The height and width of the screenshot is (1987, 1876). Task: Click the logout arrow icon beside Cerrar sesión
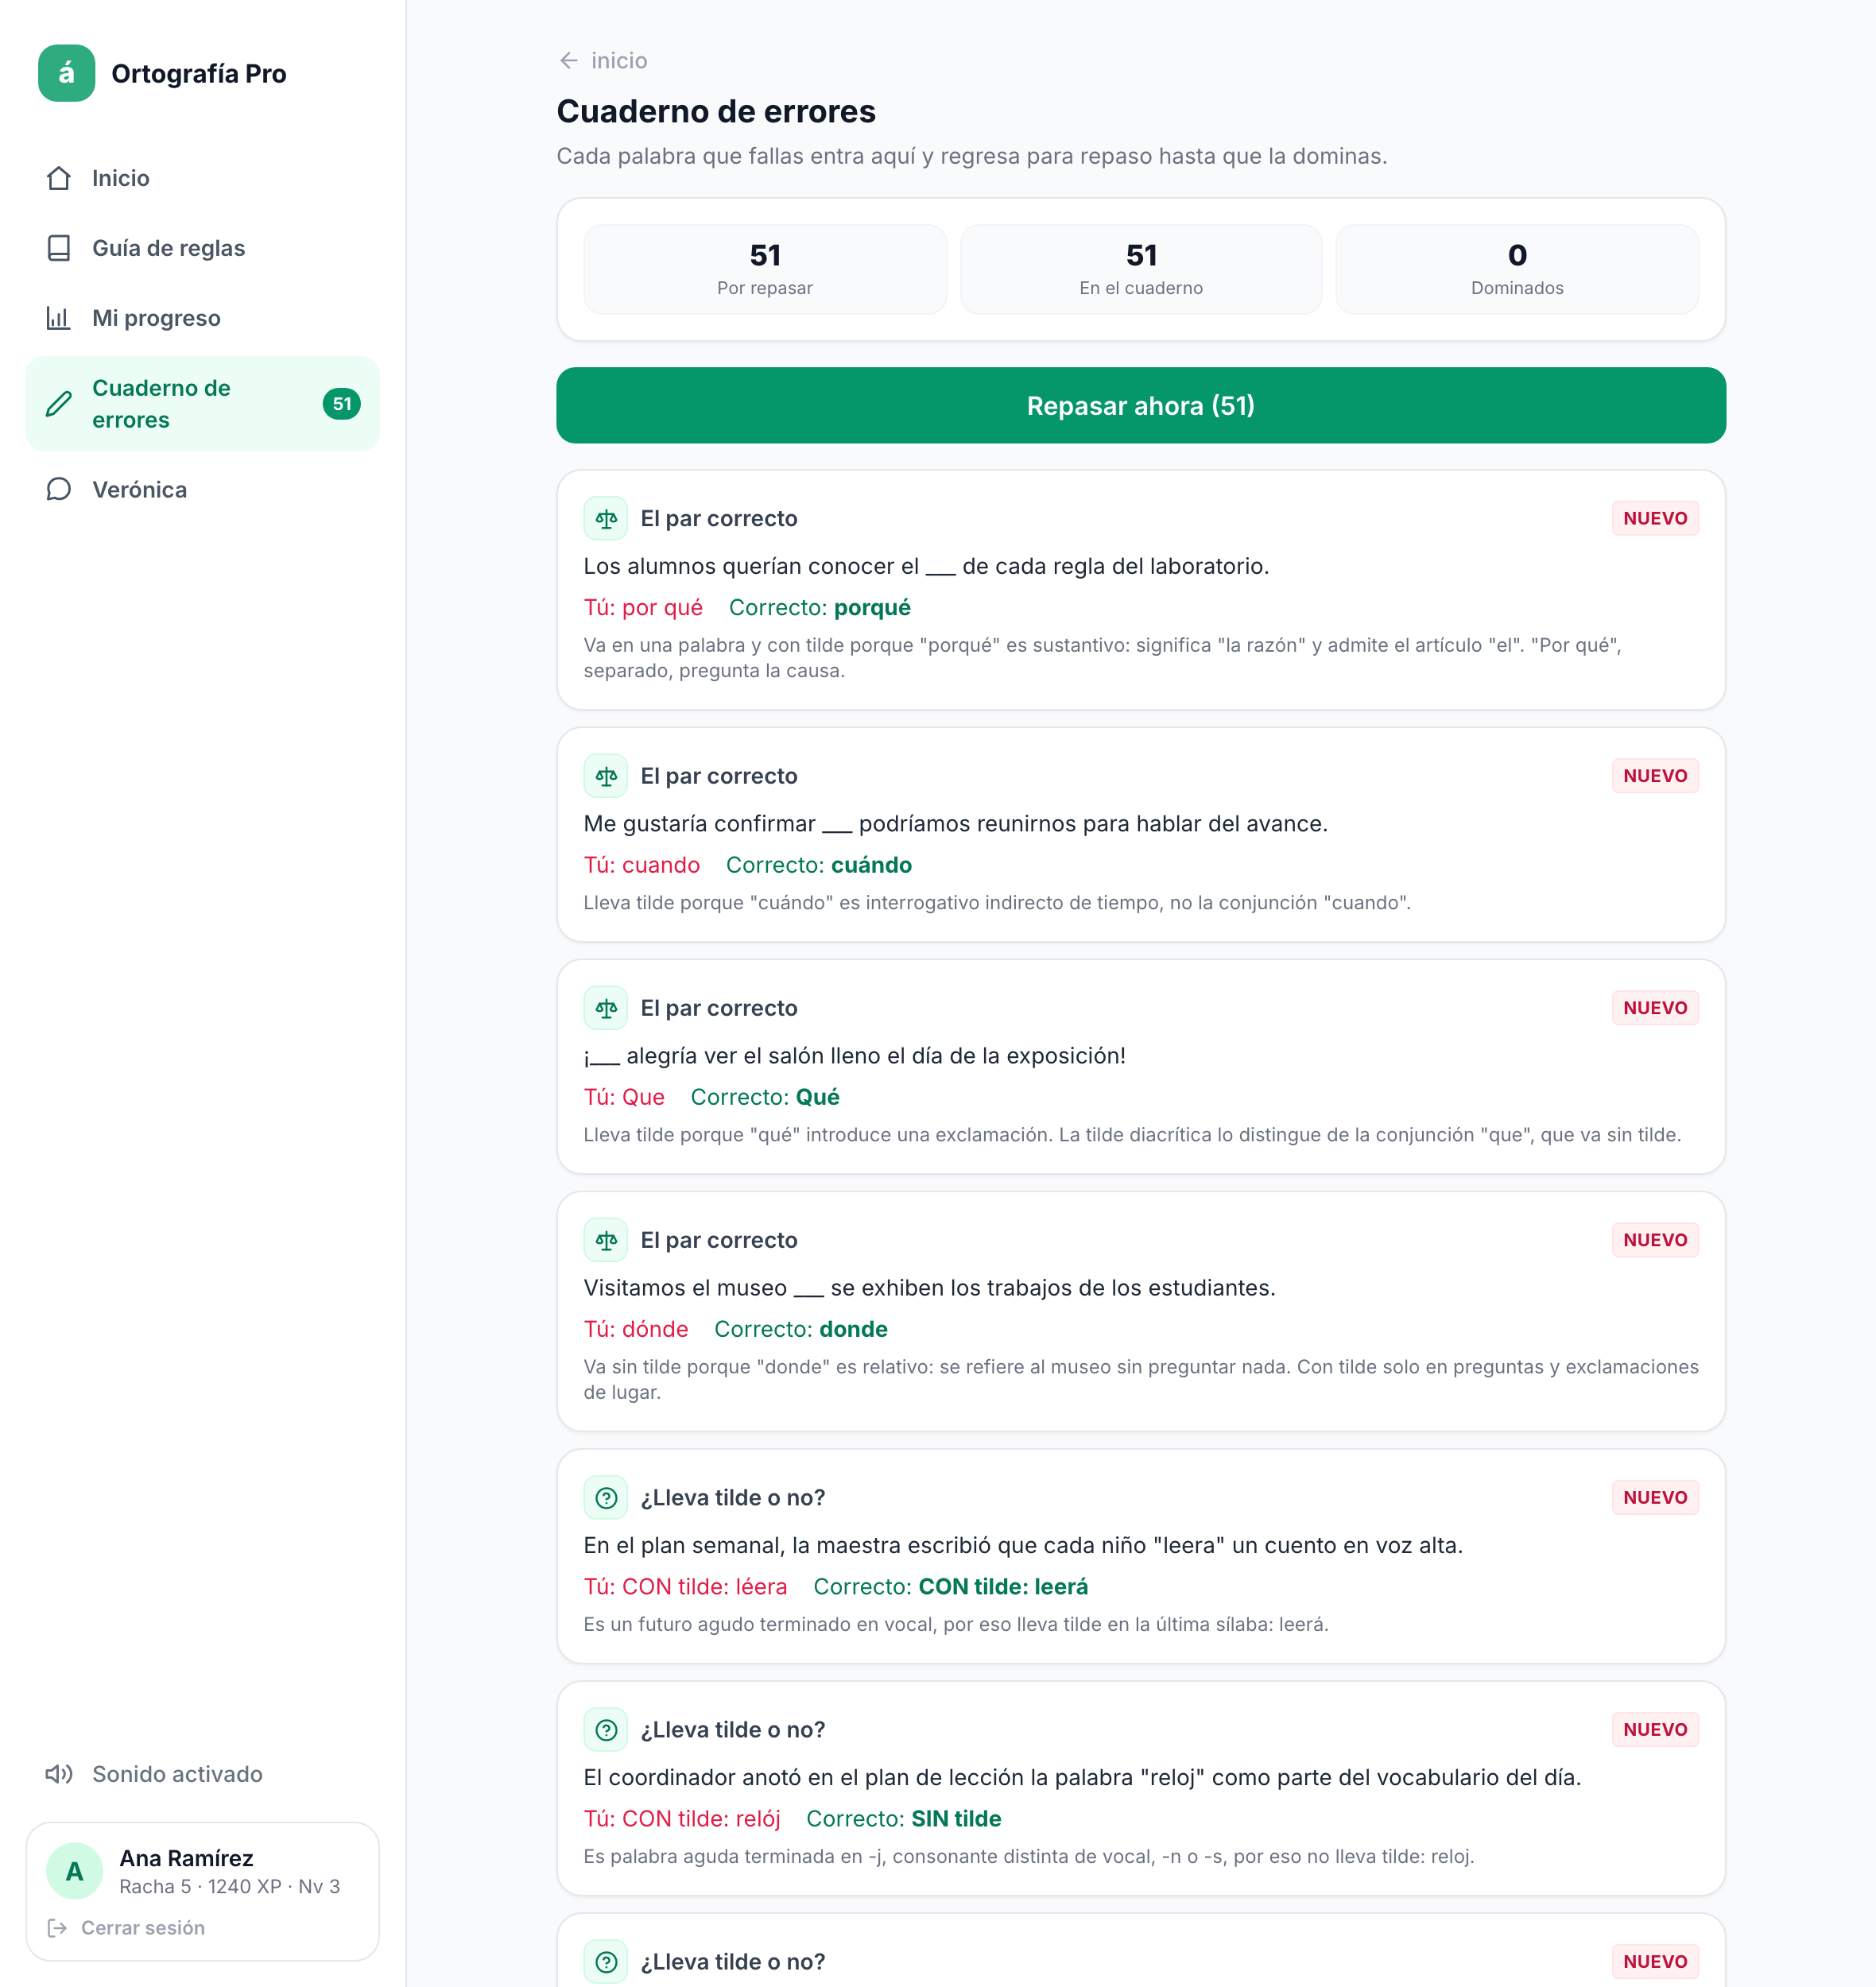(57, 1928)
